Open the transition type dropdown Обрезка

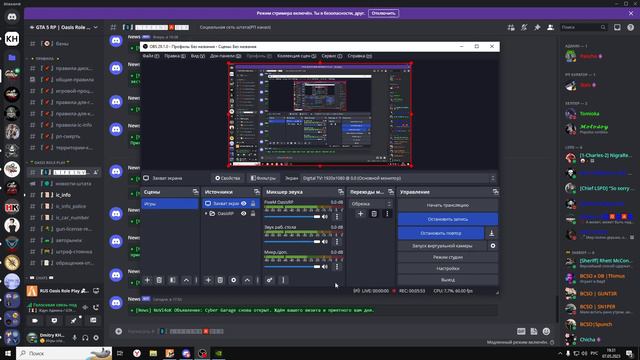(x=371, y=204)
